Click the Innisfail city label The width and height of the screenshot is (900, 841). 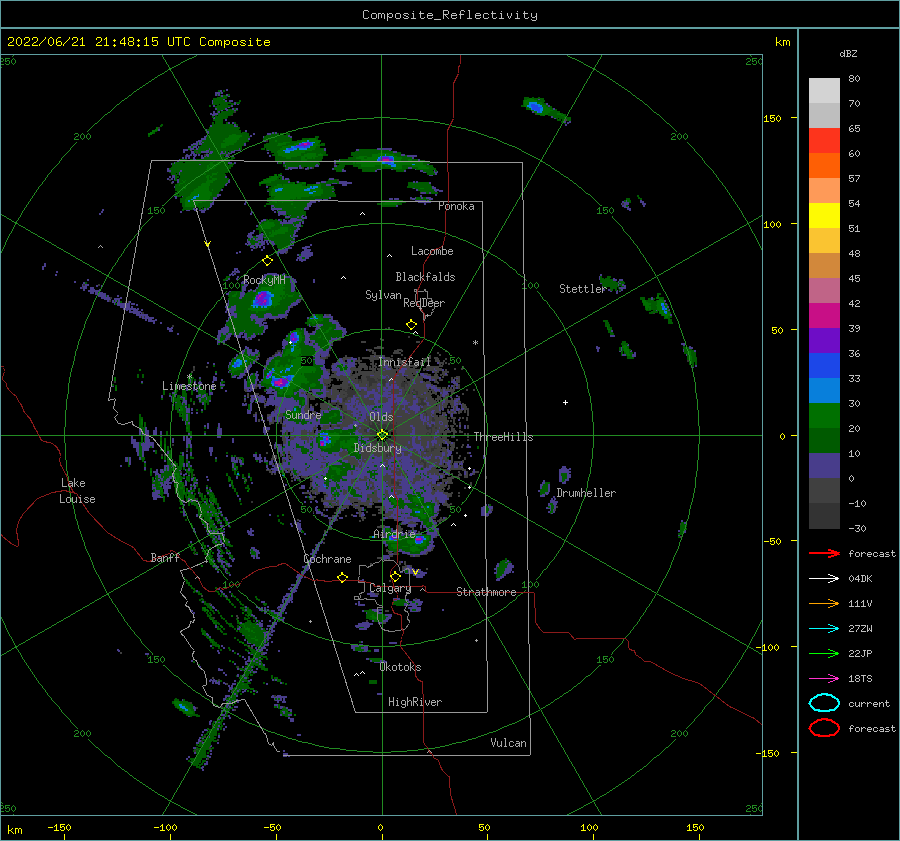404,362
